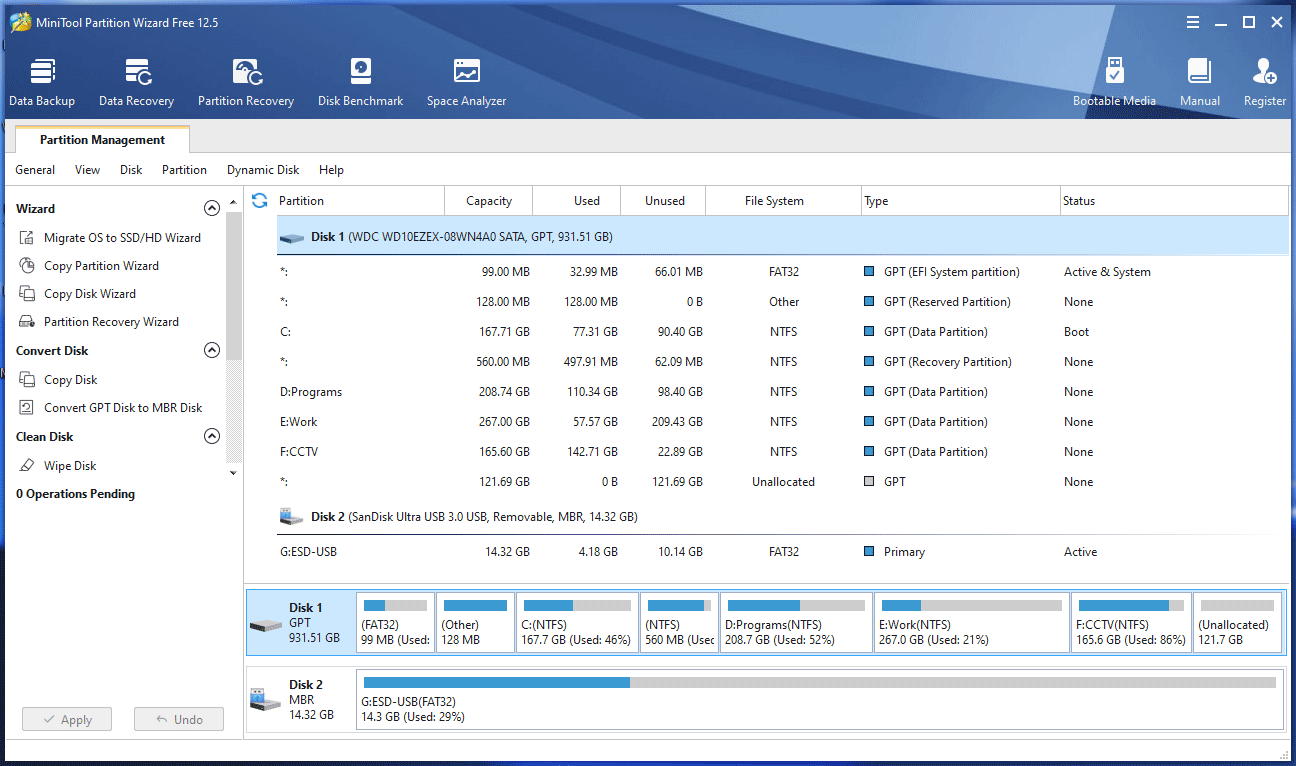Collapse the Wizard section
The width and height of the screenshot is (1296, 766).
(x=211, y=209)
